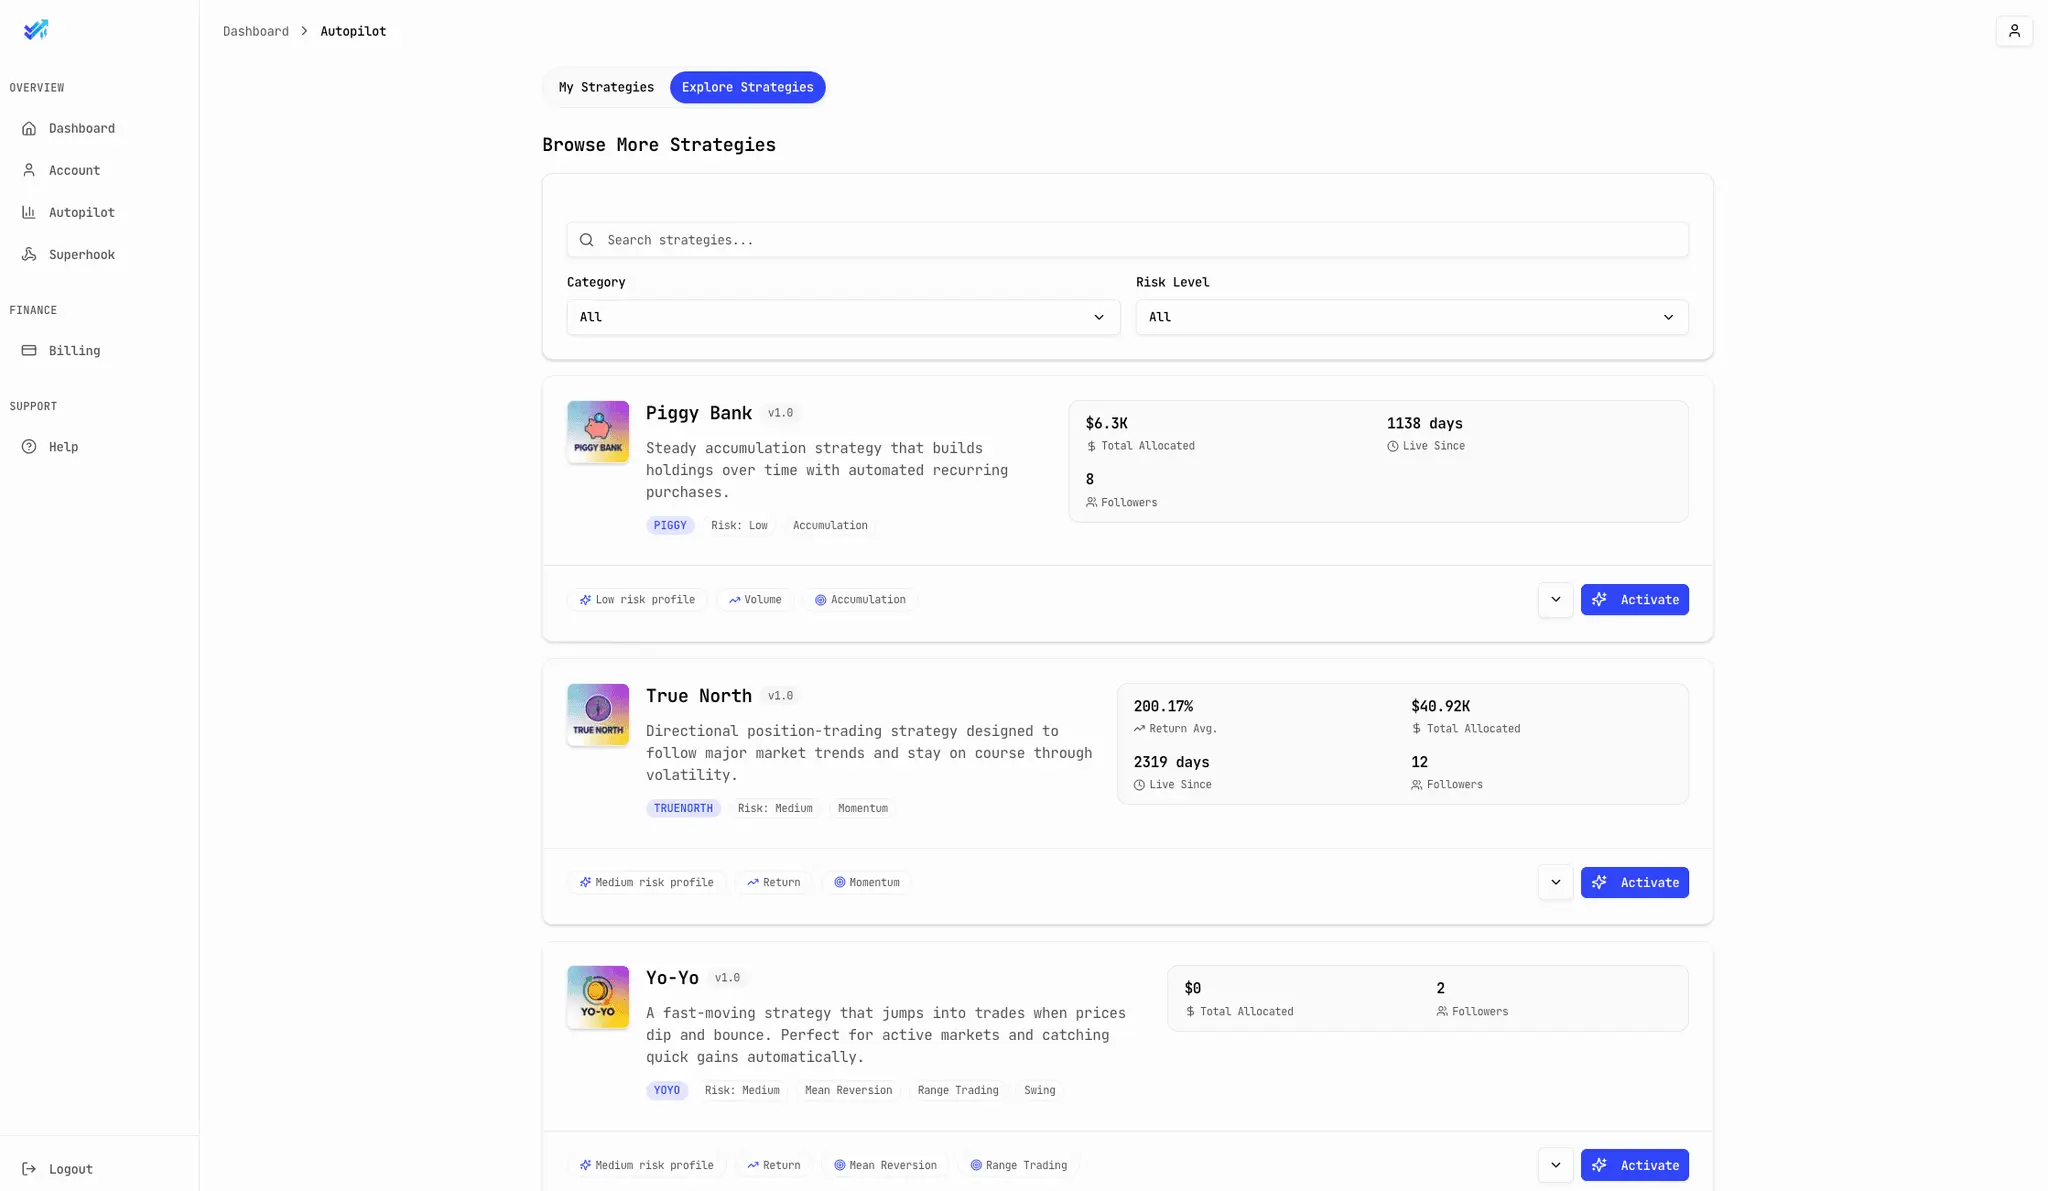Open the Risk Level dropdown
Screen dimensions: 2048x1191
point(1412,317)
